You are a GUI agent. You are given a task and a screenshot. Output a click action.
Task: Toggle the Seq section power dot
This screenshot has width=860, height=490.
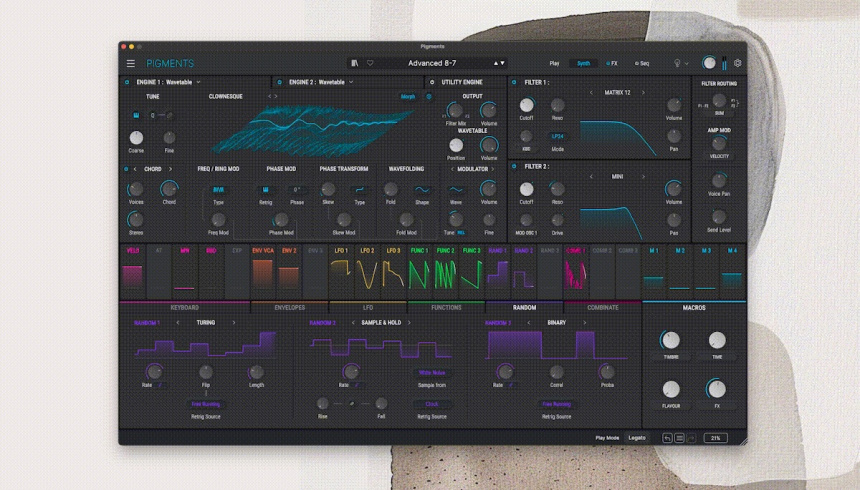tap(636, 64)
